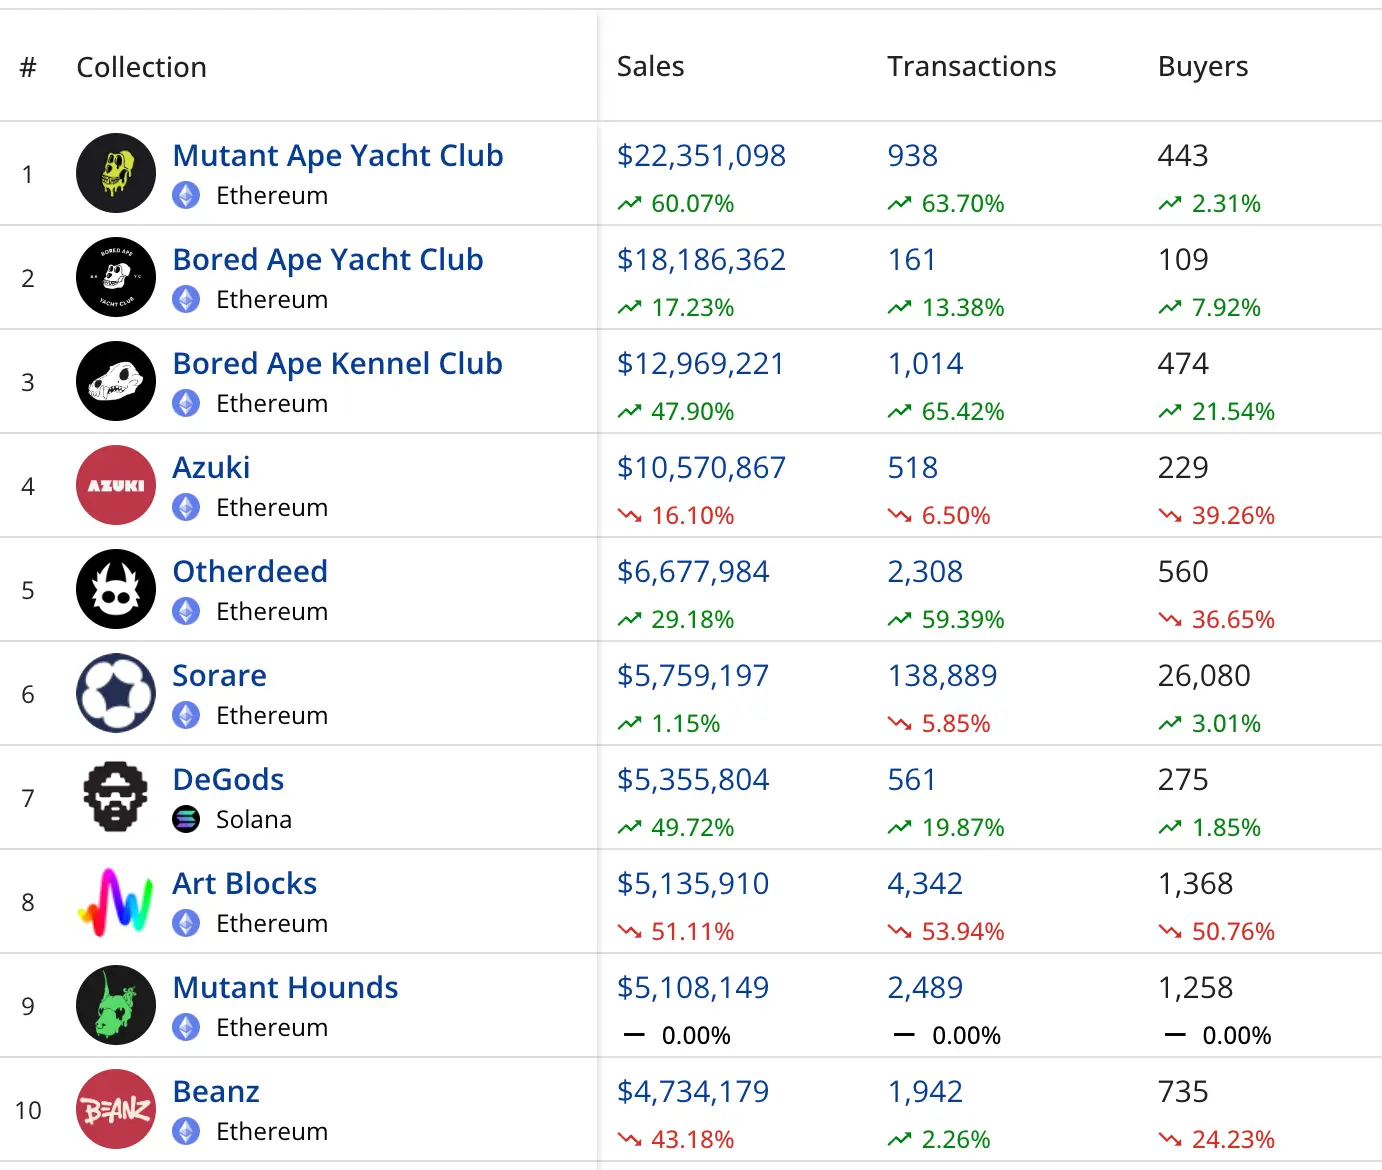Viewport: 1382px width, 1170px height.
Task: Click Ethereum icon under Art Blocks
Action: tap(186, 923)
